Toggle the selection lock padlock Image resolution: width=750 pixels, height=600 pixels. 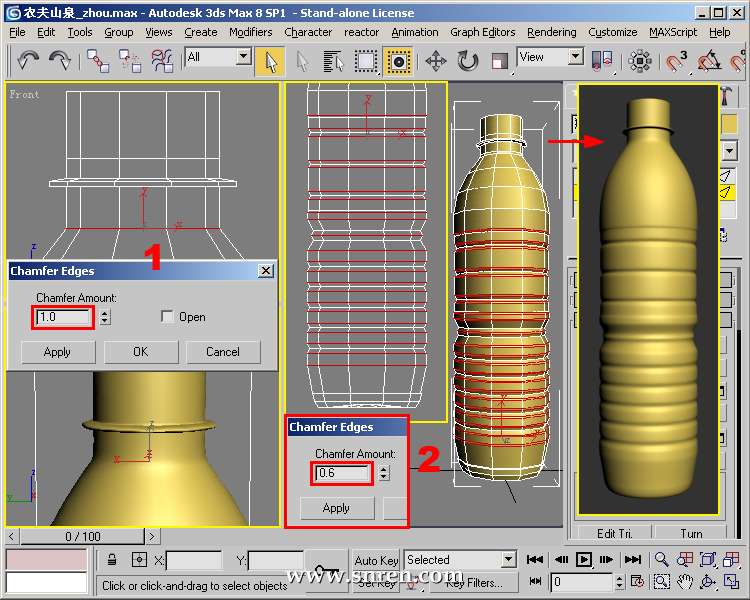[113, 560]
